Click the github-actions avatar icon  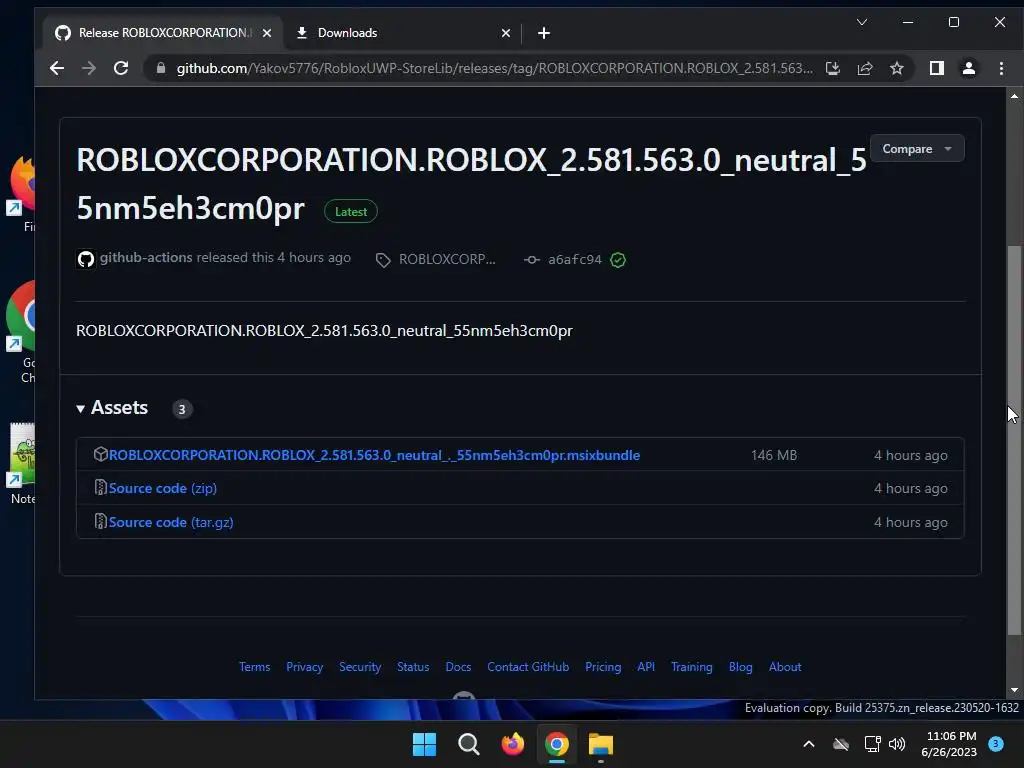86,259
